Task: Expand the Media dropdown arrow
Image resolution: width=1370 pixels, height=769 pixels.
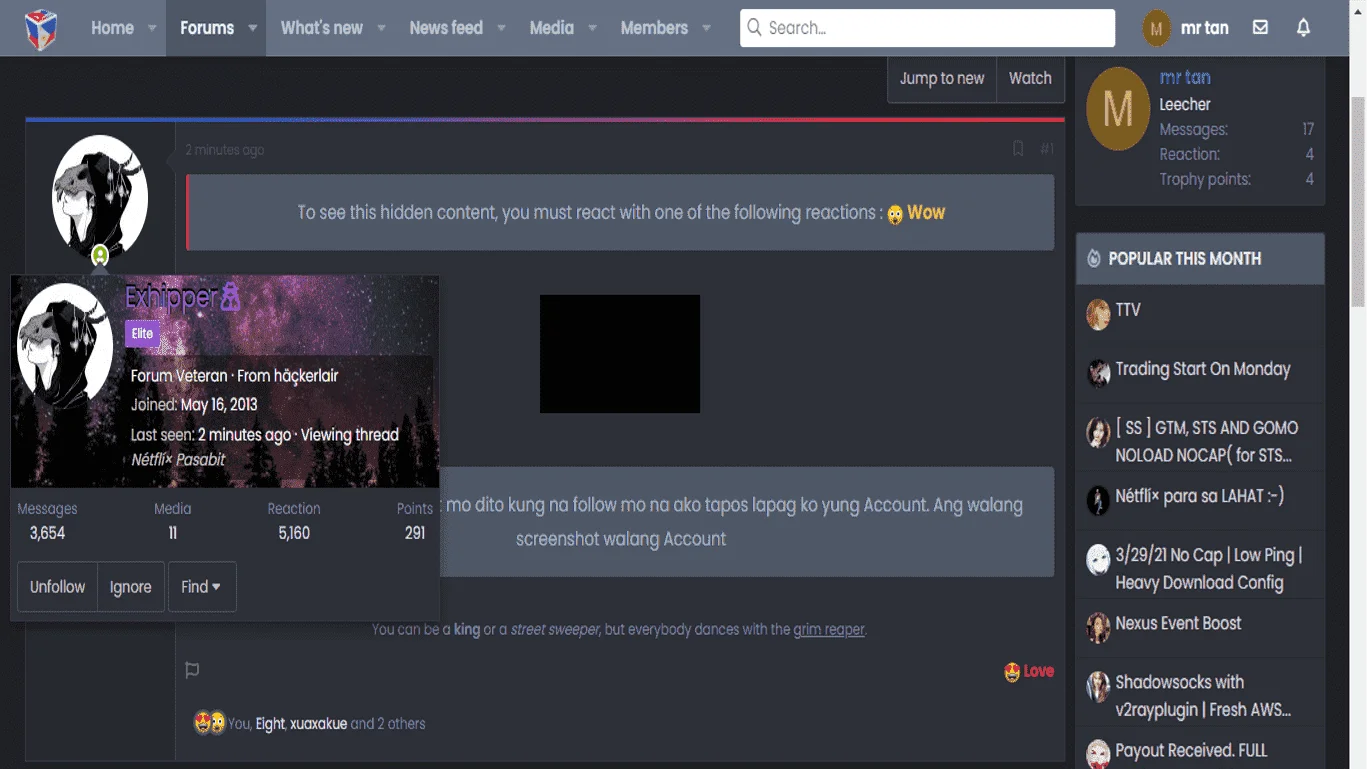Action: [592, 28]
